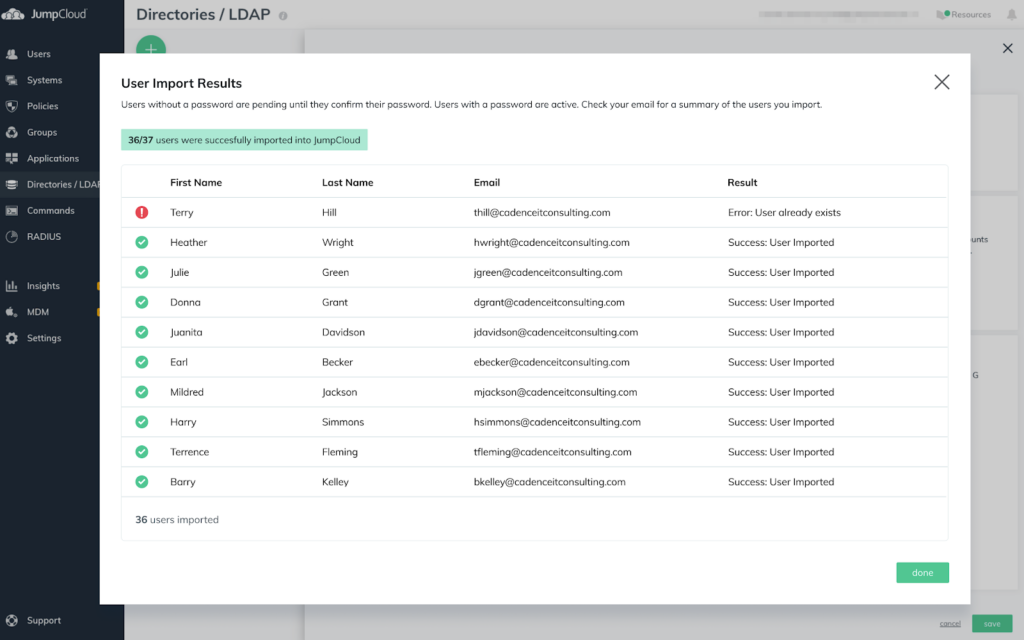Click the green checkmark beside Heather Wright

pyautogui.click(x=142, y=243)
